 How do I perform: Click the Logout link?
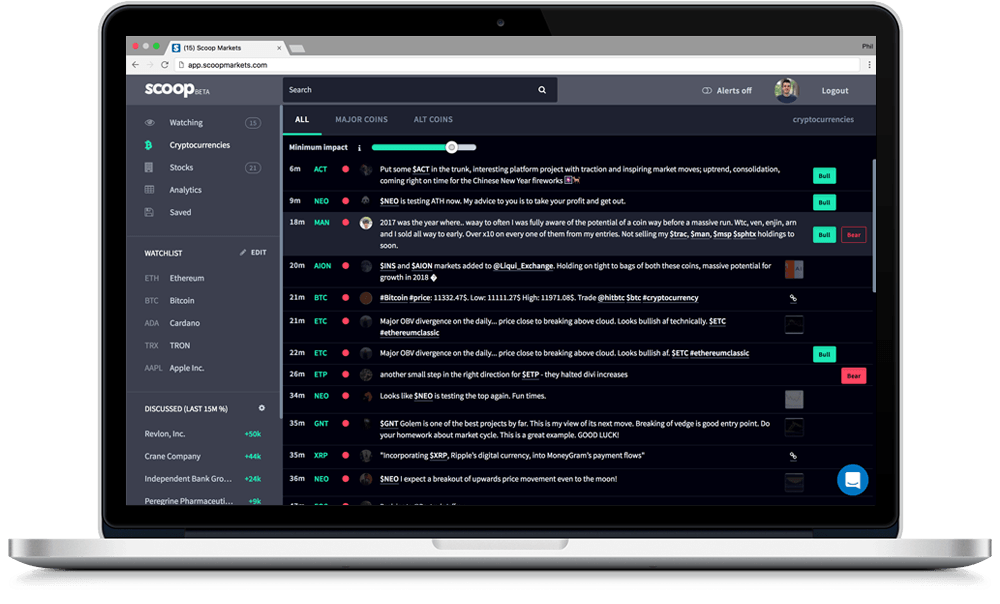click(835, 91)
